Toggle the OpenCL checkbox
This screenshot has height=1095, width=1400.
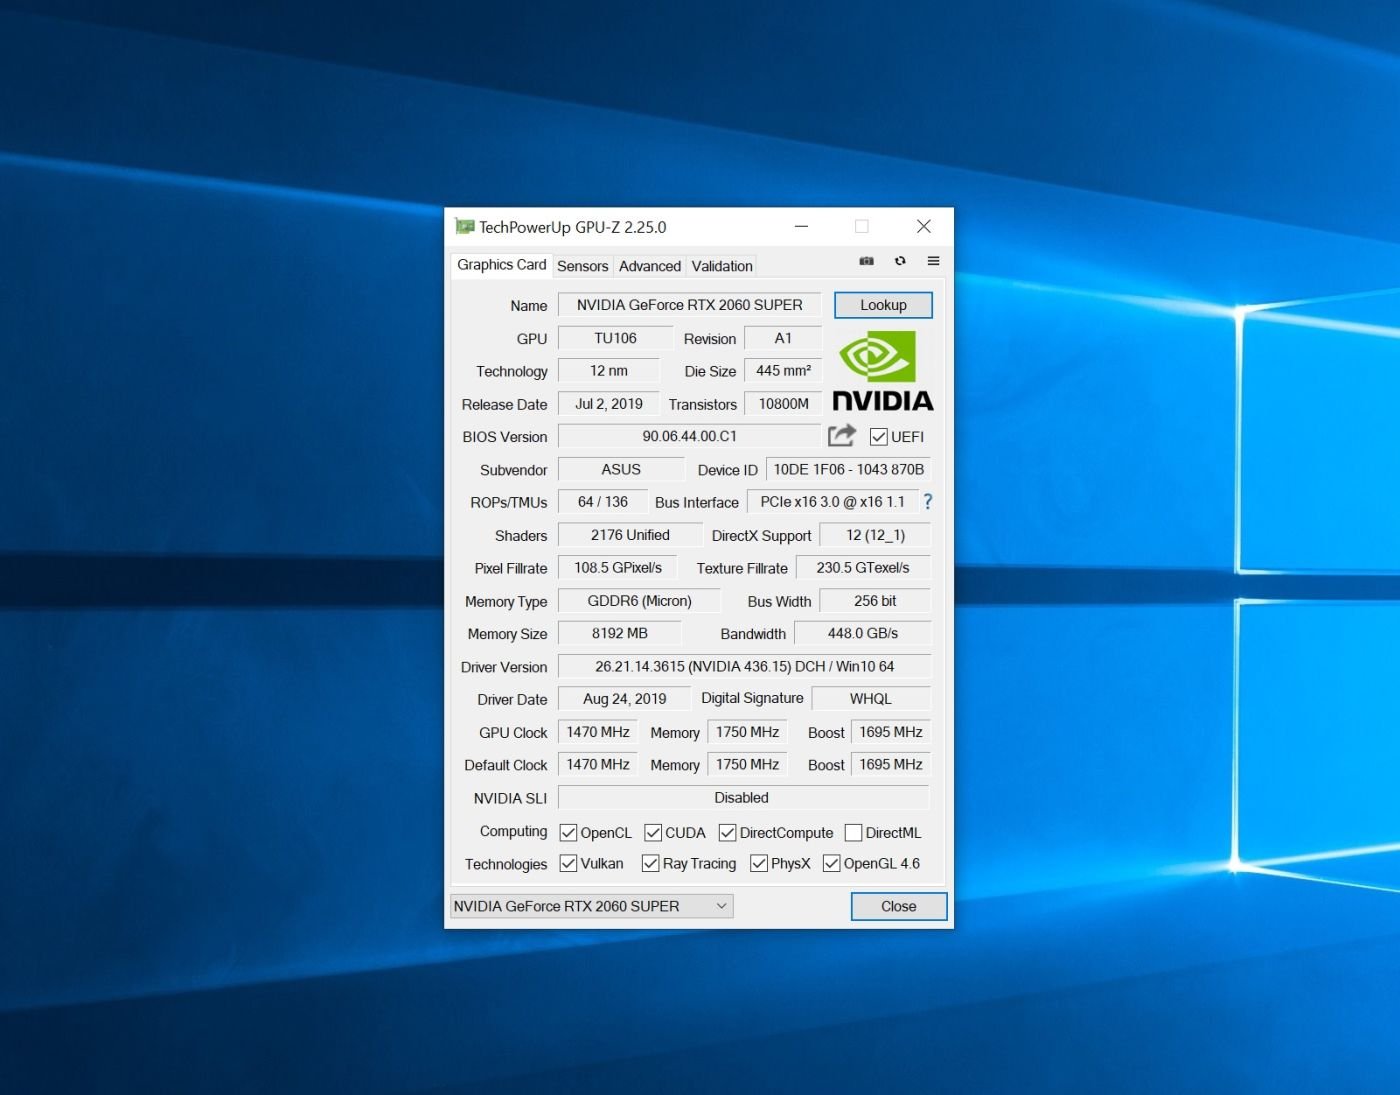coord(568,833)
